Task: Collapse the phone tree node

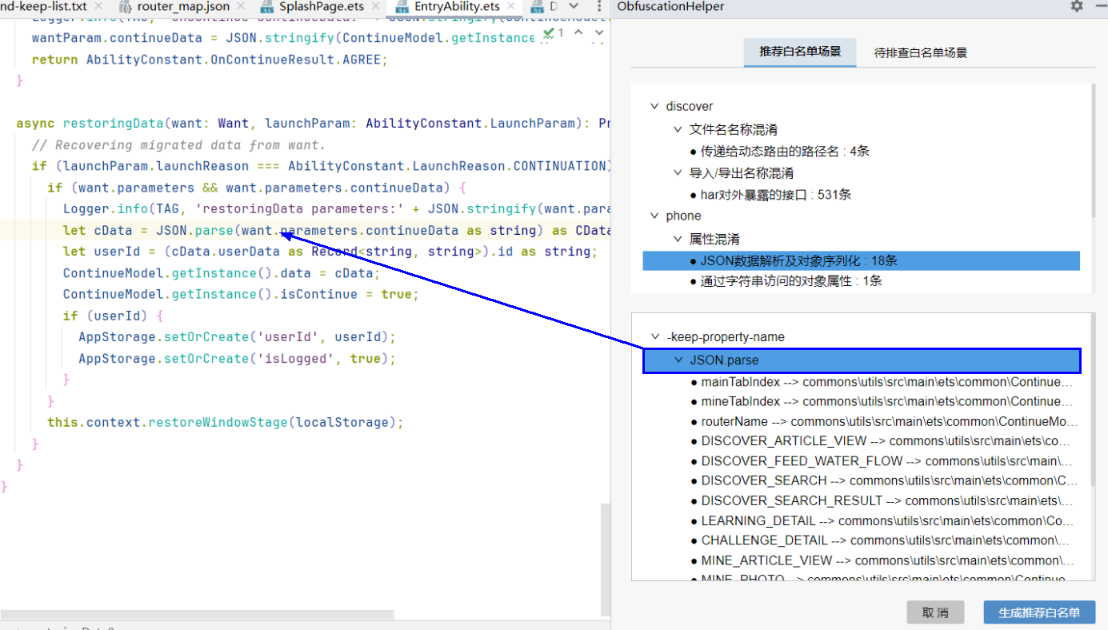Action: click(x=655, y=216)
